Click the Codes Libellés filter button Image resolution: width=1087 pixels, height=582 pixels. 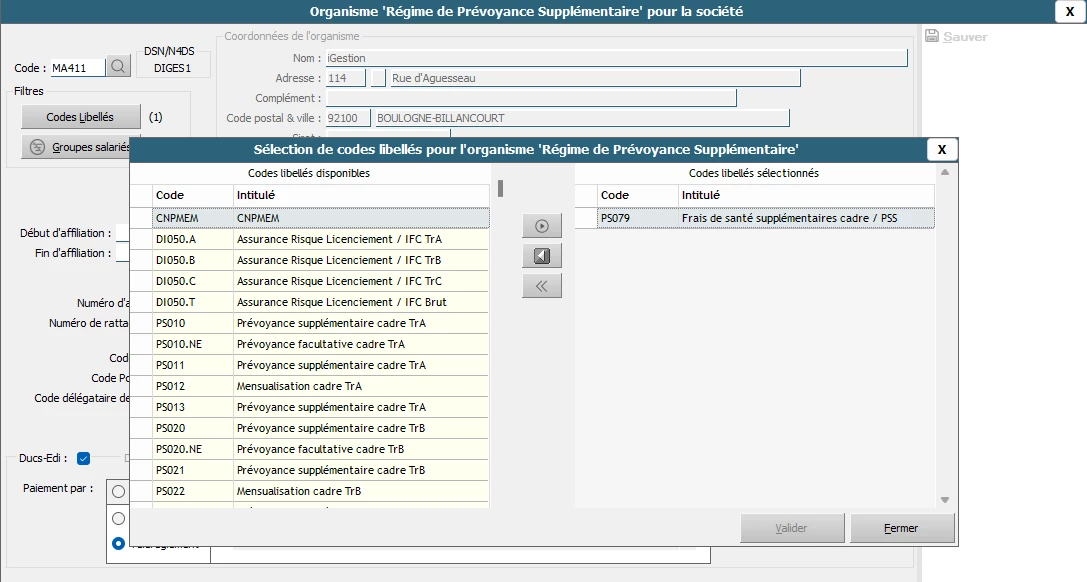(x=80, y=117)
